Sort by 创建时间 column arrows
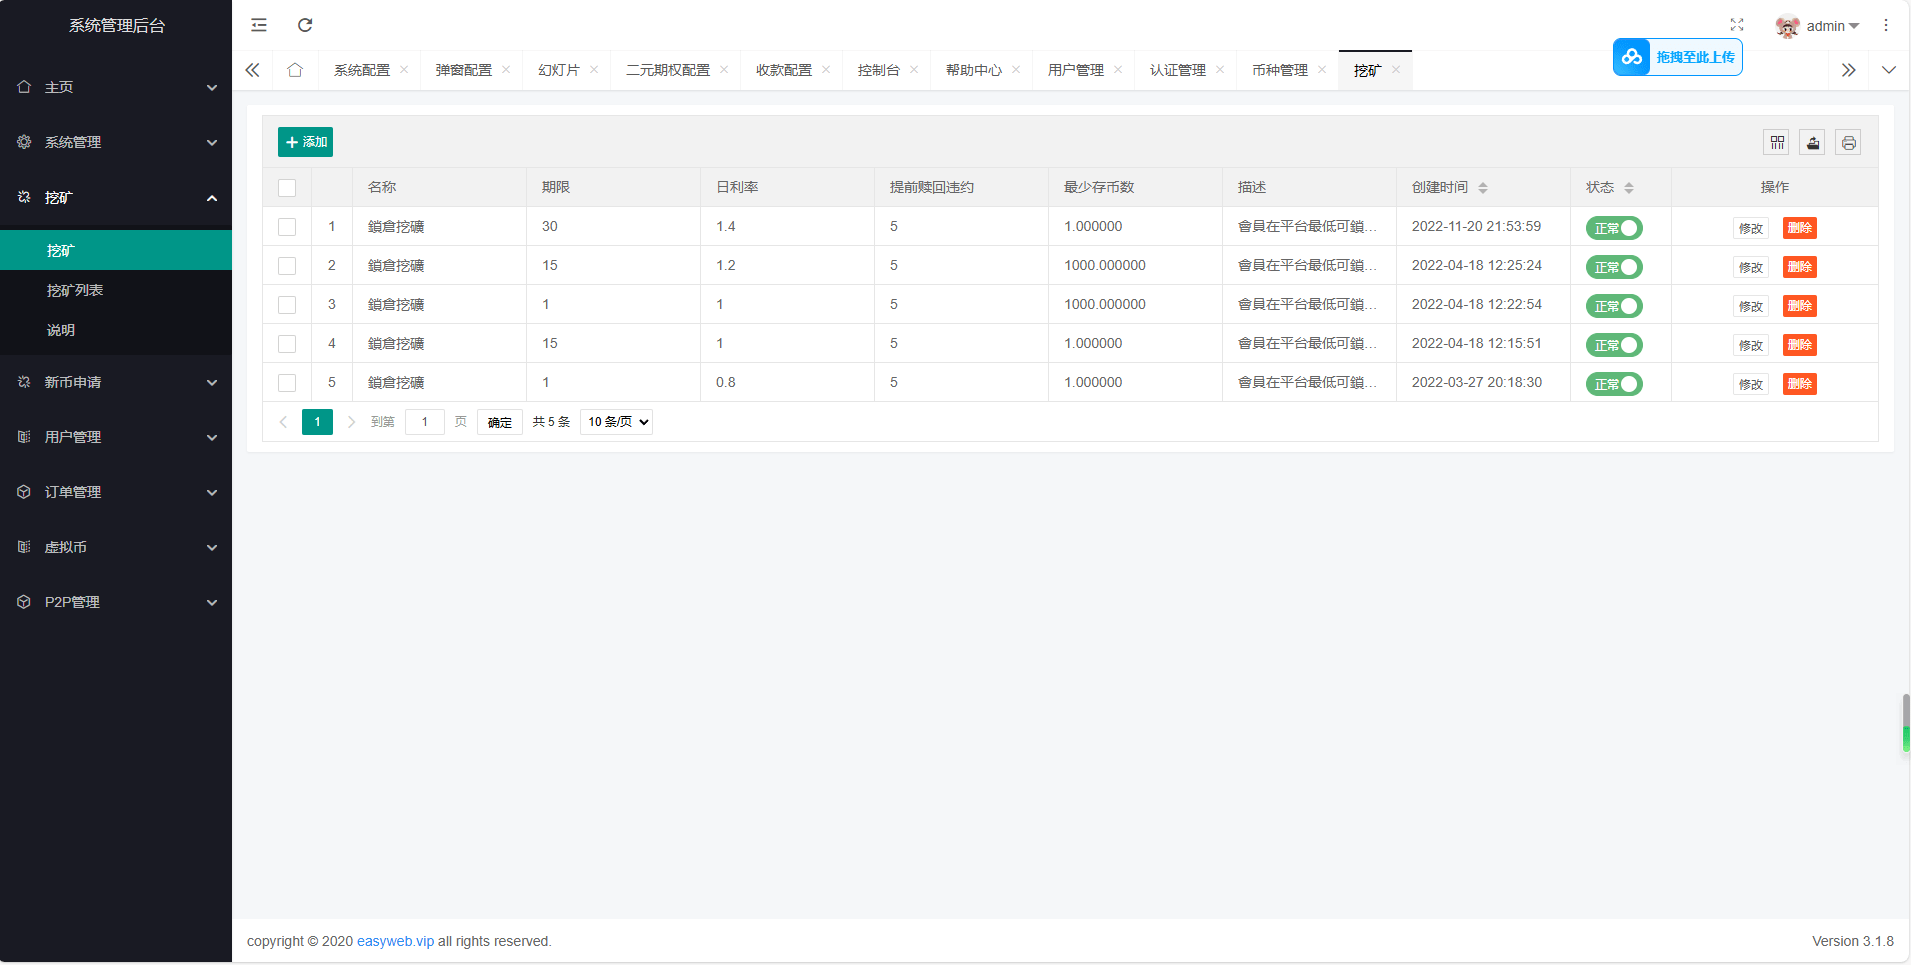The image size is (1911, 965). tap(1483, 188)
